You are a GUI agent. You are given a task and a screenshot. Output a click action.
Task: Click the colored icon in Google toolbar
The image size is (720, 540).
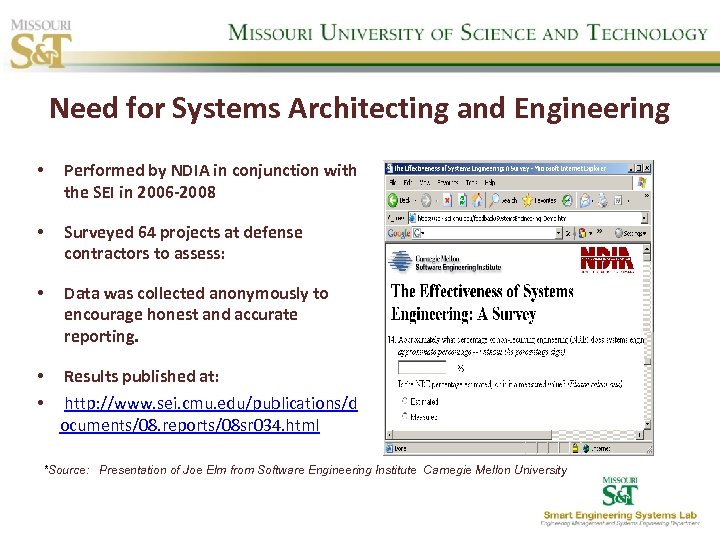click(x=582, y=233)
